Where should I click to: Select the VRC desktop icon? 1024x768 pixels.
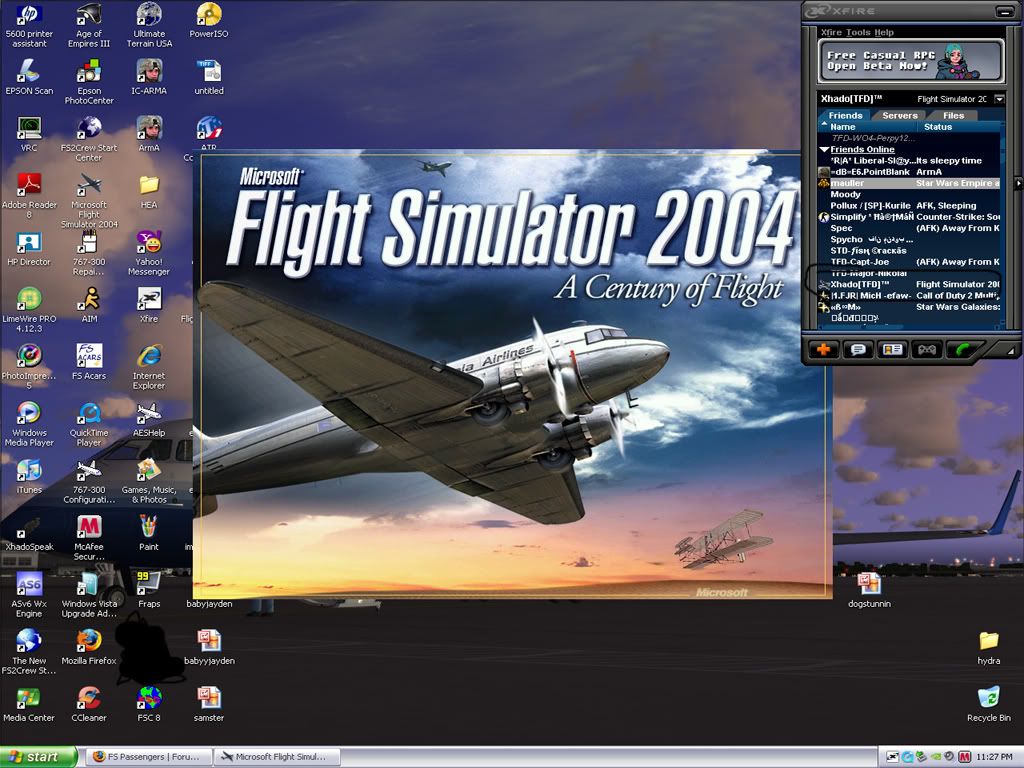(x=29, y=135)
